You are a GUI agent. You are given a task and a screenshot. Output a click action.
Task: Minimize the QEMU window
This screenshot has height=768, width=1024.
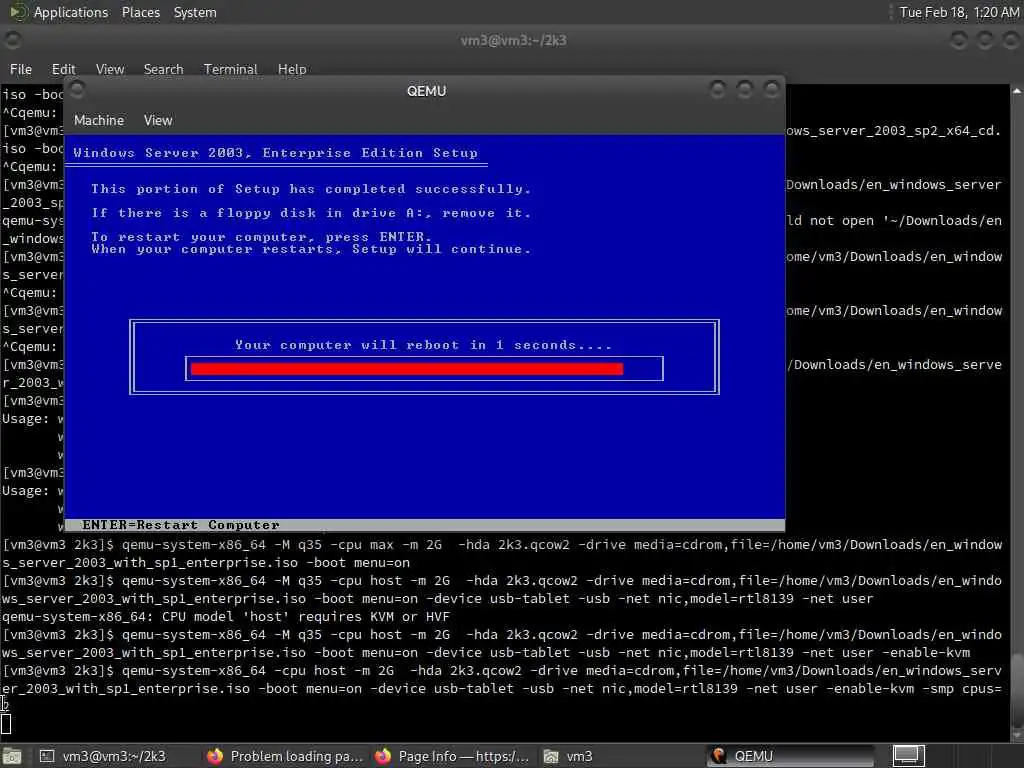[x=718, y=89]
